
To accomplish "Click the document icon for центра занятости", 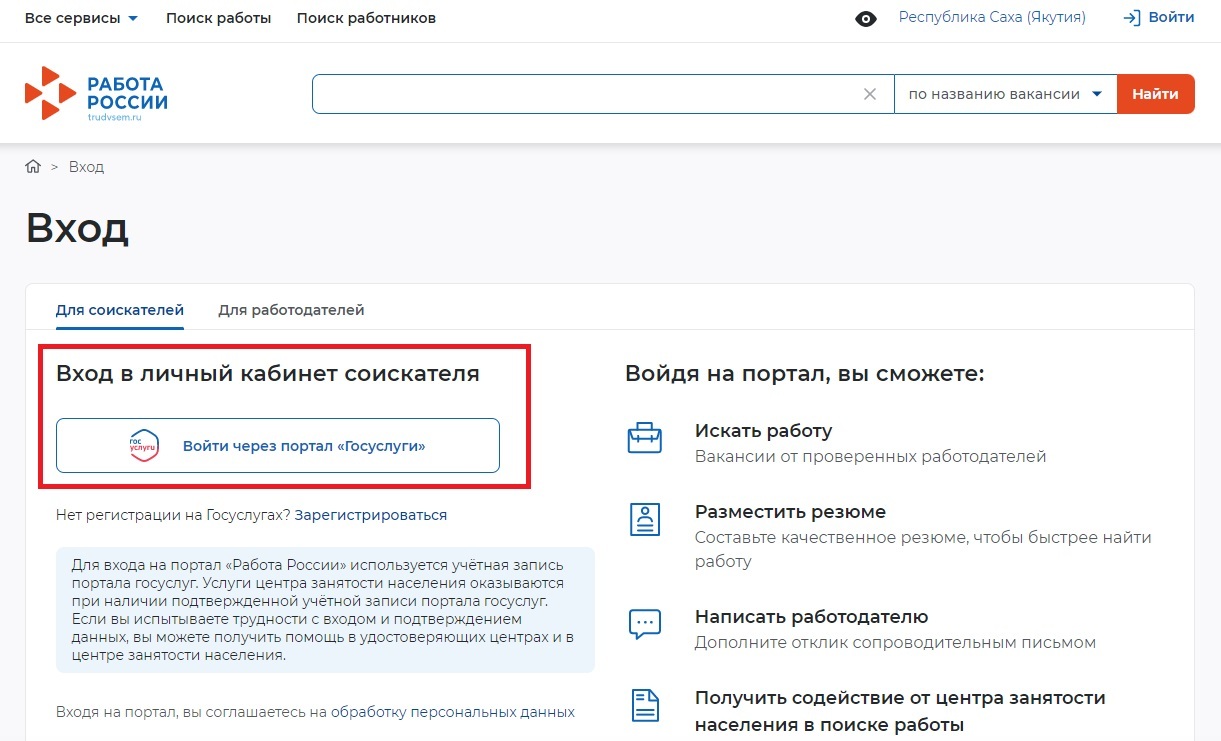I will [644, 705].
